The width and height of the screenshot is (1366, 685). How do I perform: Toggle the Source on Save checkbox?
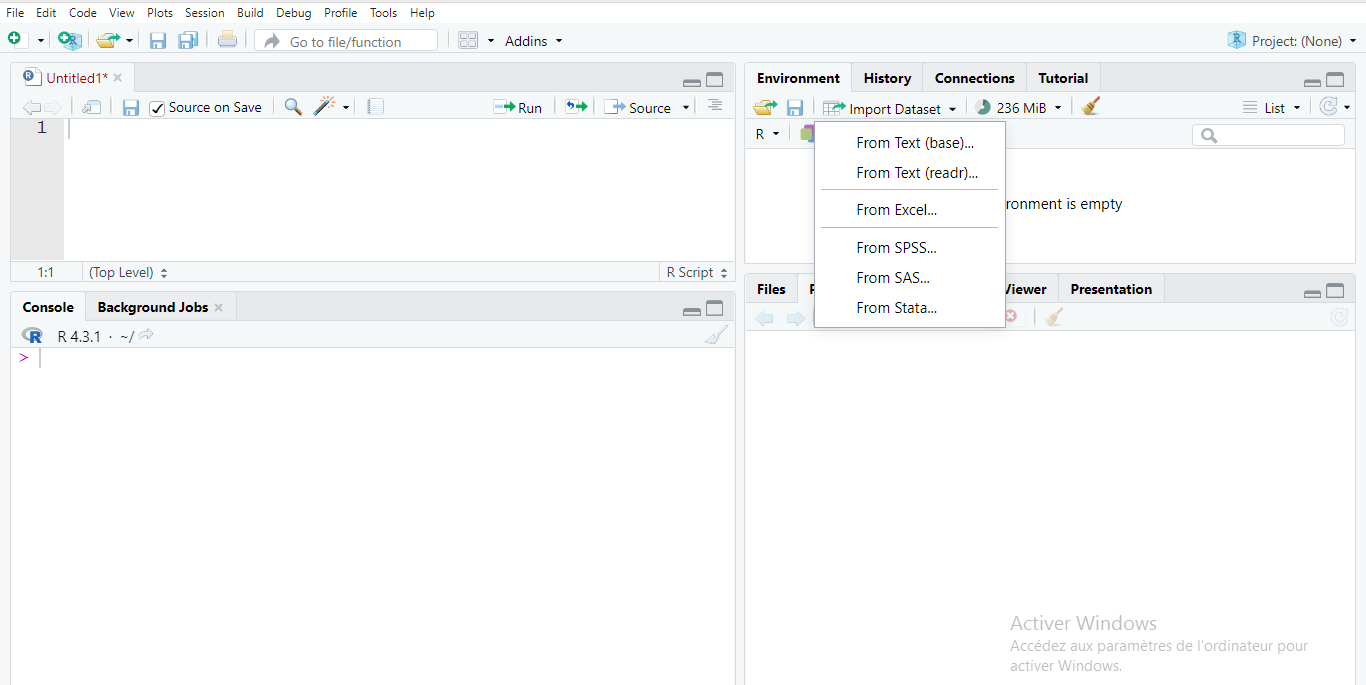(157, 108)
